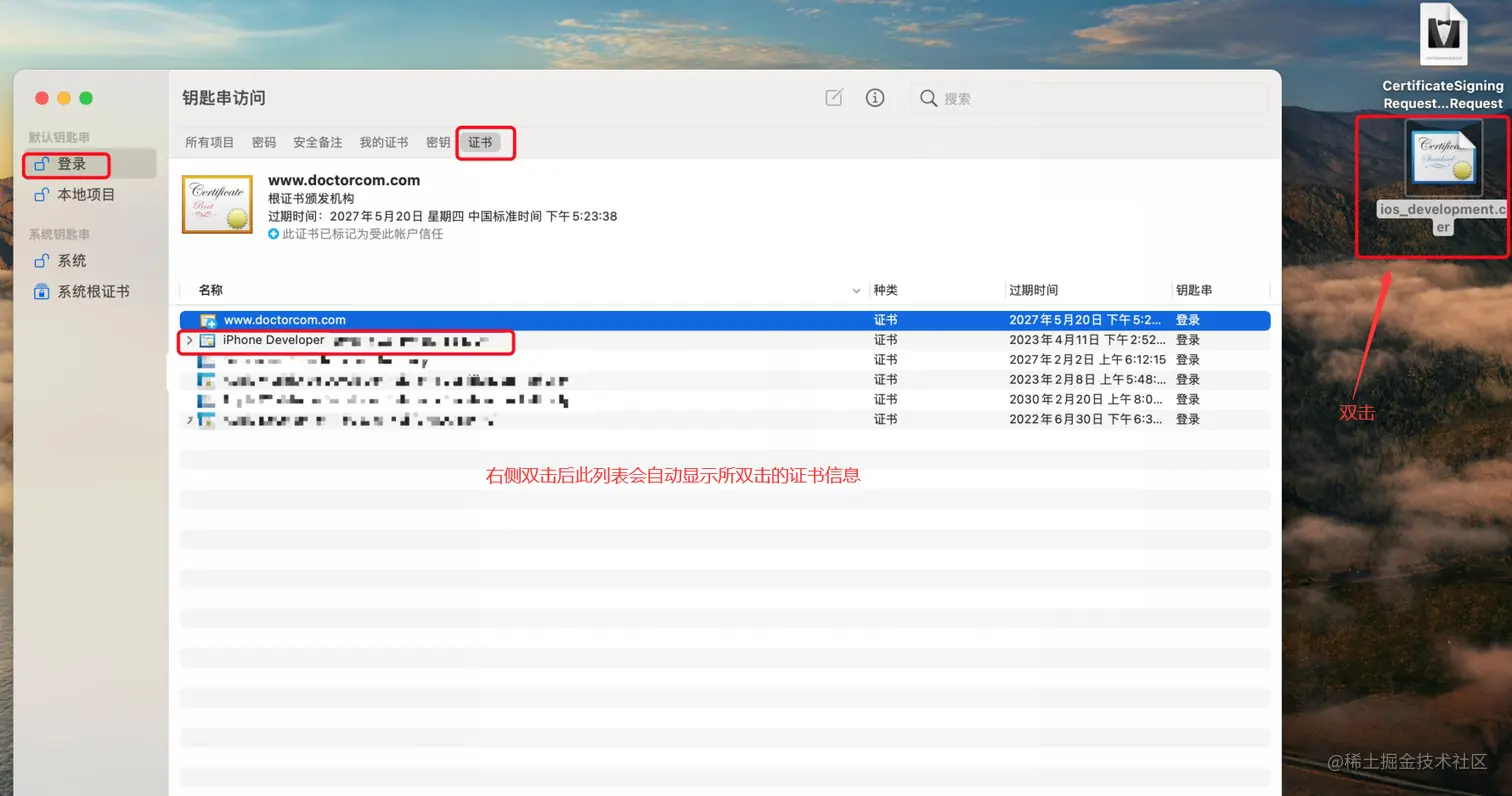The height and width of the screenshot is (796, 1512).
Task: Click 证书 kind cell in the iPhone Developer row
Action: coord(885,340)
